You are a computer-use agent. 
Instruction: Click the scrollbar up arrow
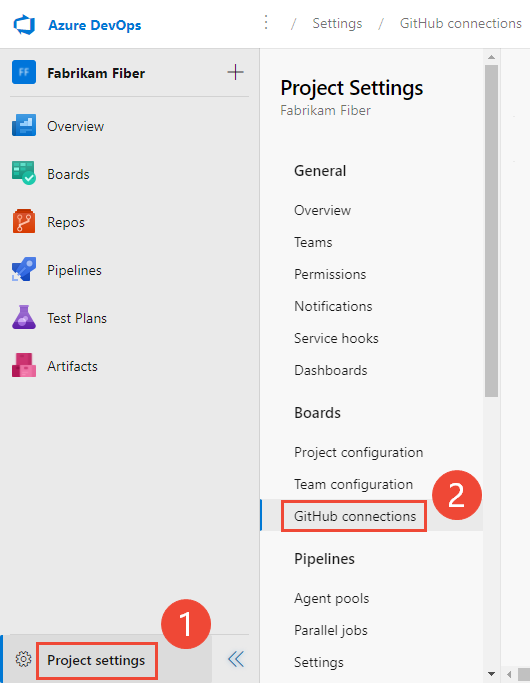coord(491,57)
